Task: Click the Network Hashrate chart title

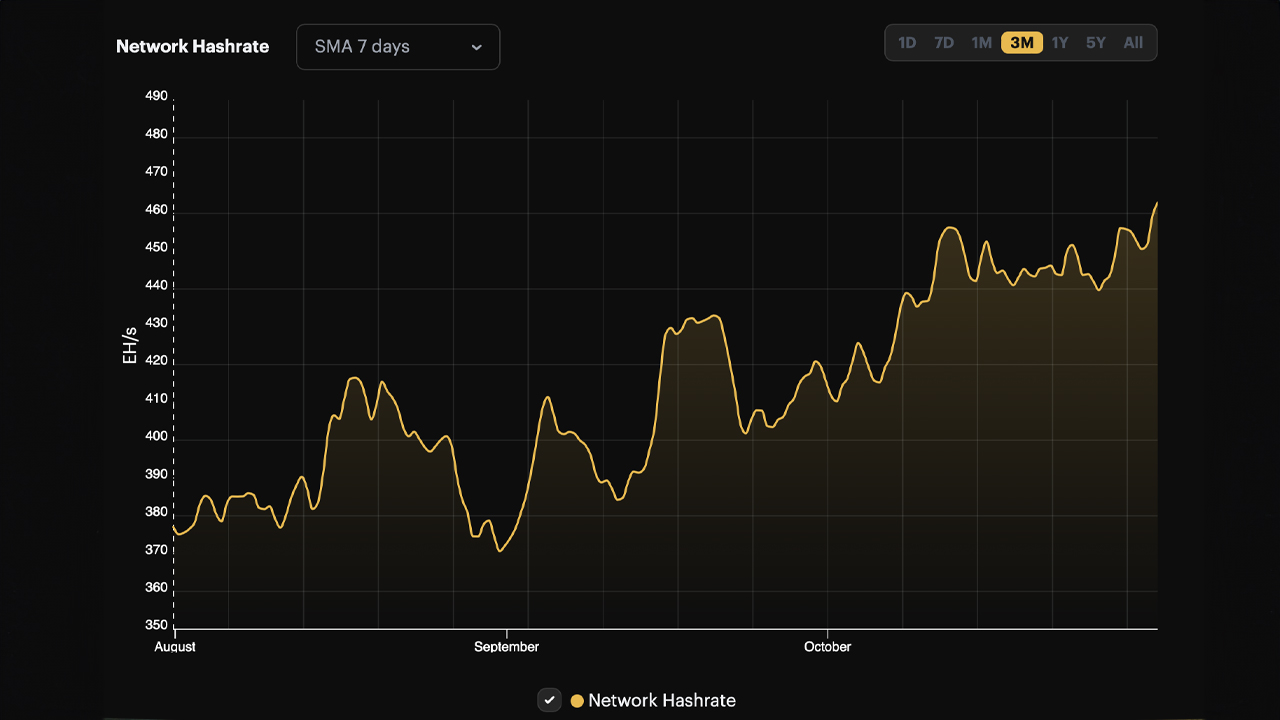Action: click(x=193, y=46)
